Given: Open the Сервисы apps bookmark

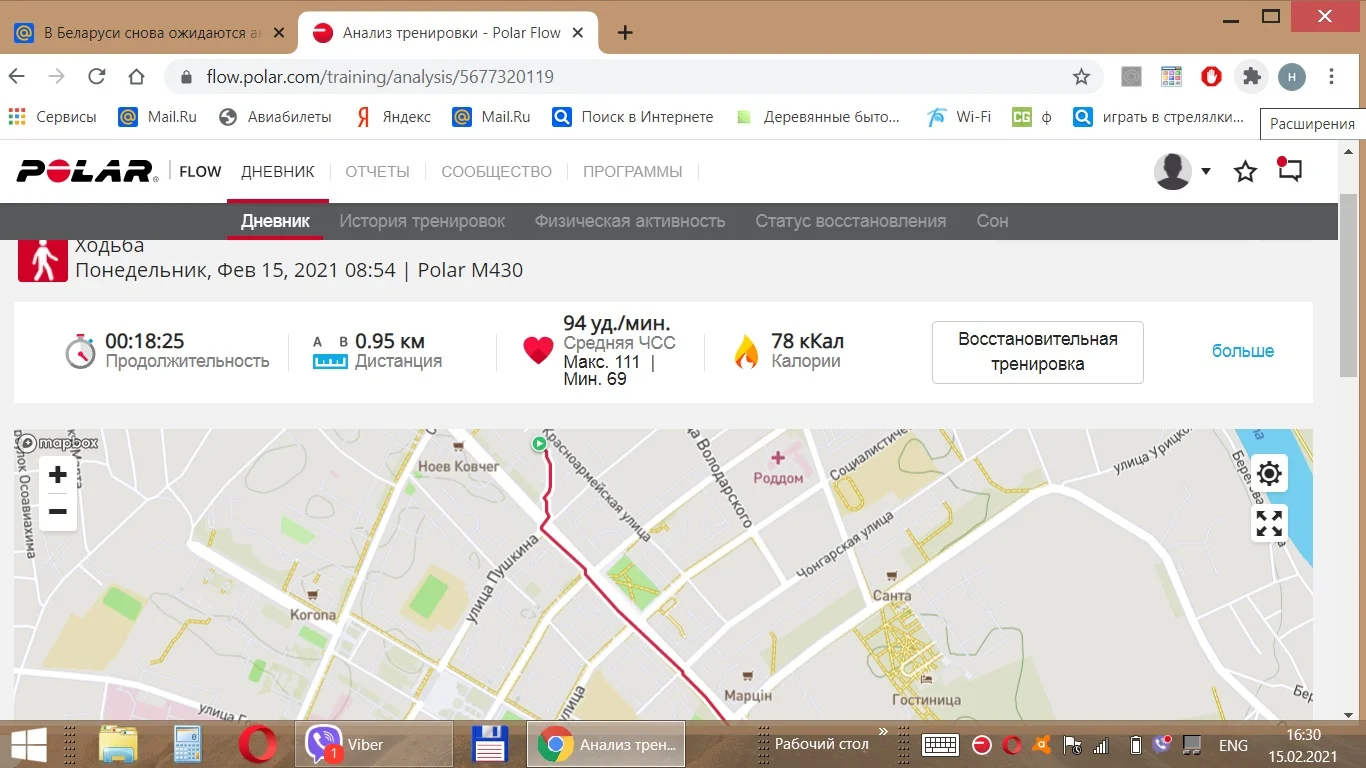Looking at the screenshot, I should point(53,117).
